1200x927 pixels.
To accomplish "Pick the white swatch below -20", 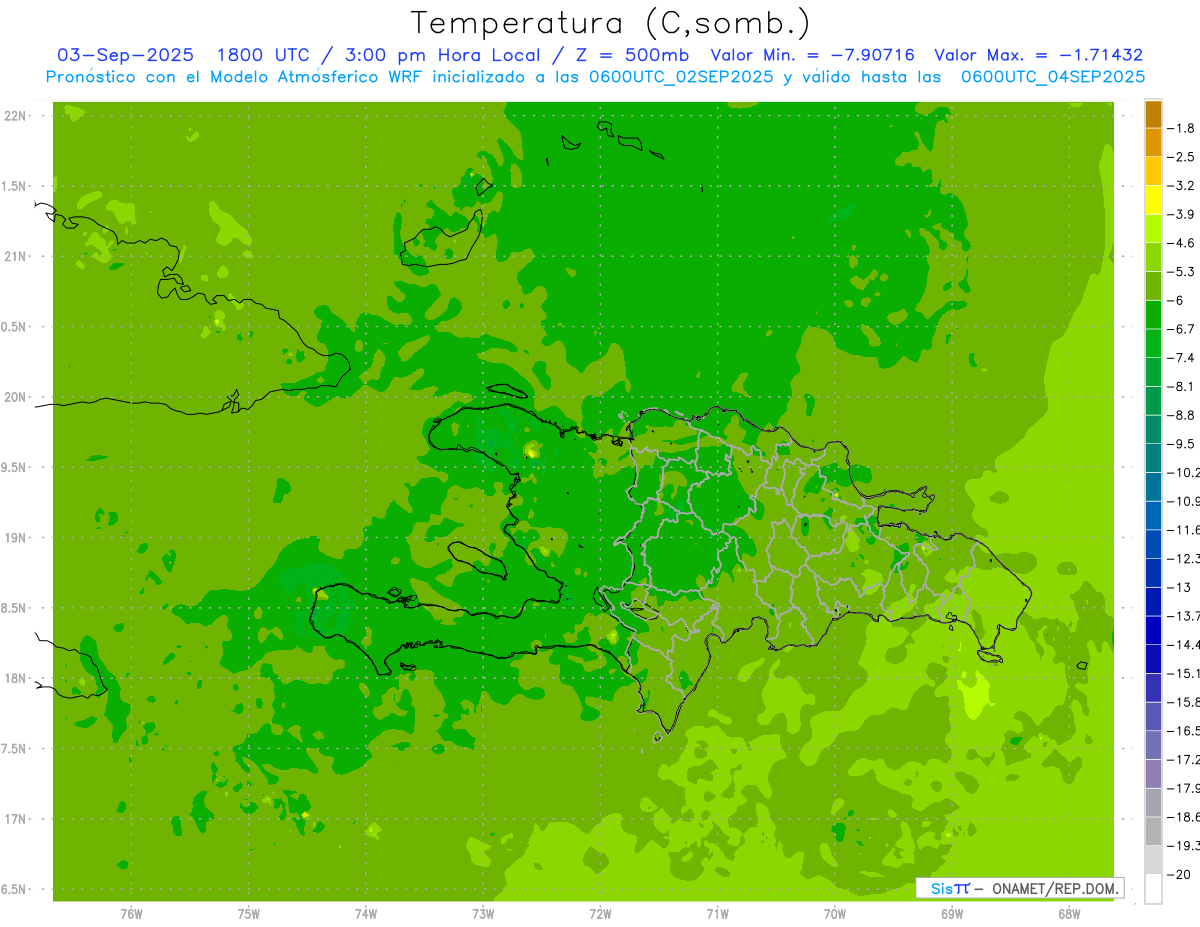I will (1154, 889).
